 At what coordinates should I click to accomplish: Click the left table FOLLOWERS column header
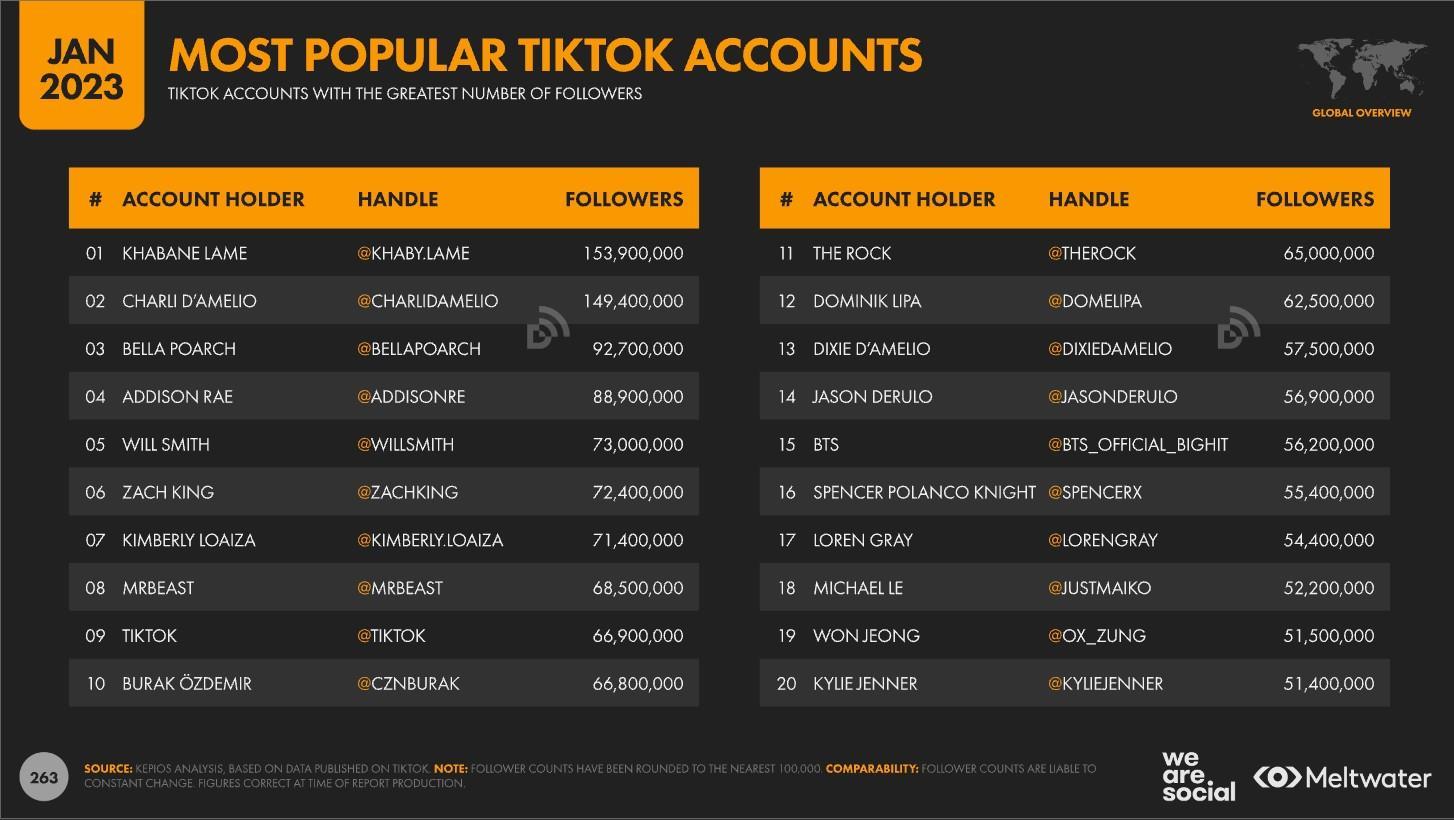624,199
